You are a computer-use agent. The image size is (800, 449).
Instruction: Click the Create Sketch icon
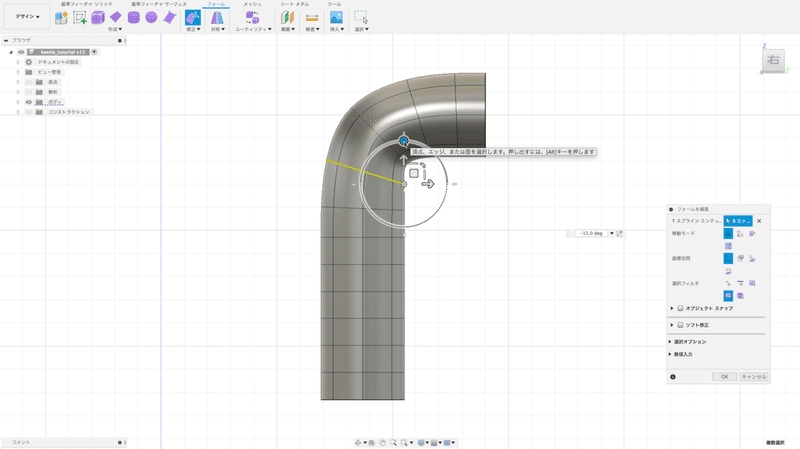tap(80, 18)
